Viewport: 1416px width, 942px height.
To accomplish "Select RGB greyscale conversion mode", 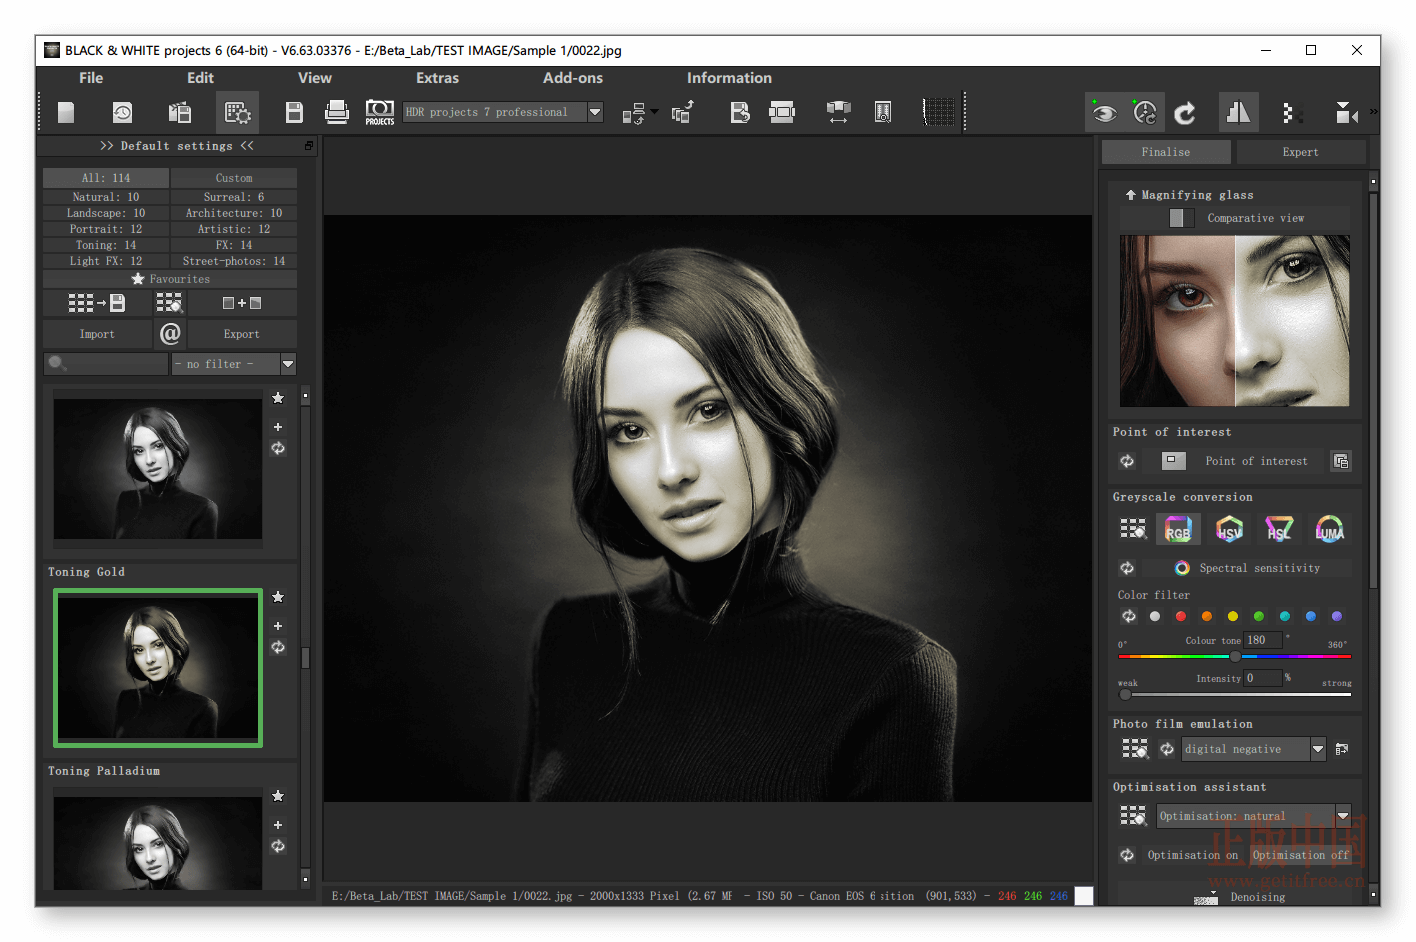I will 1178,529.
